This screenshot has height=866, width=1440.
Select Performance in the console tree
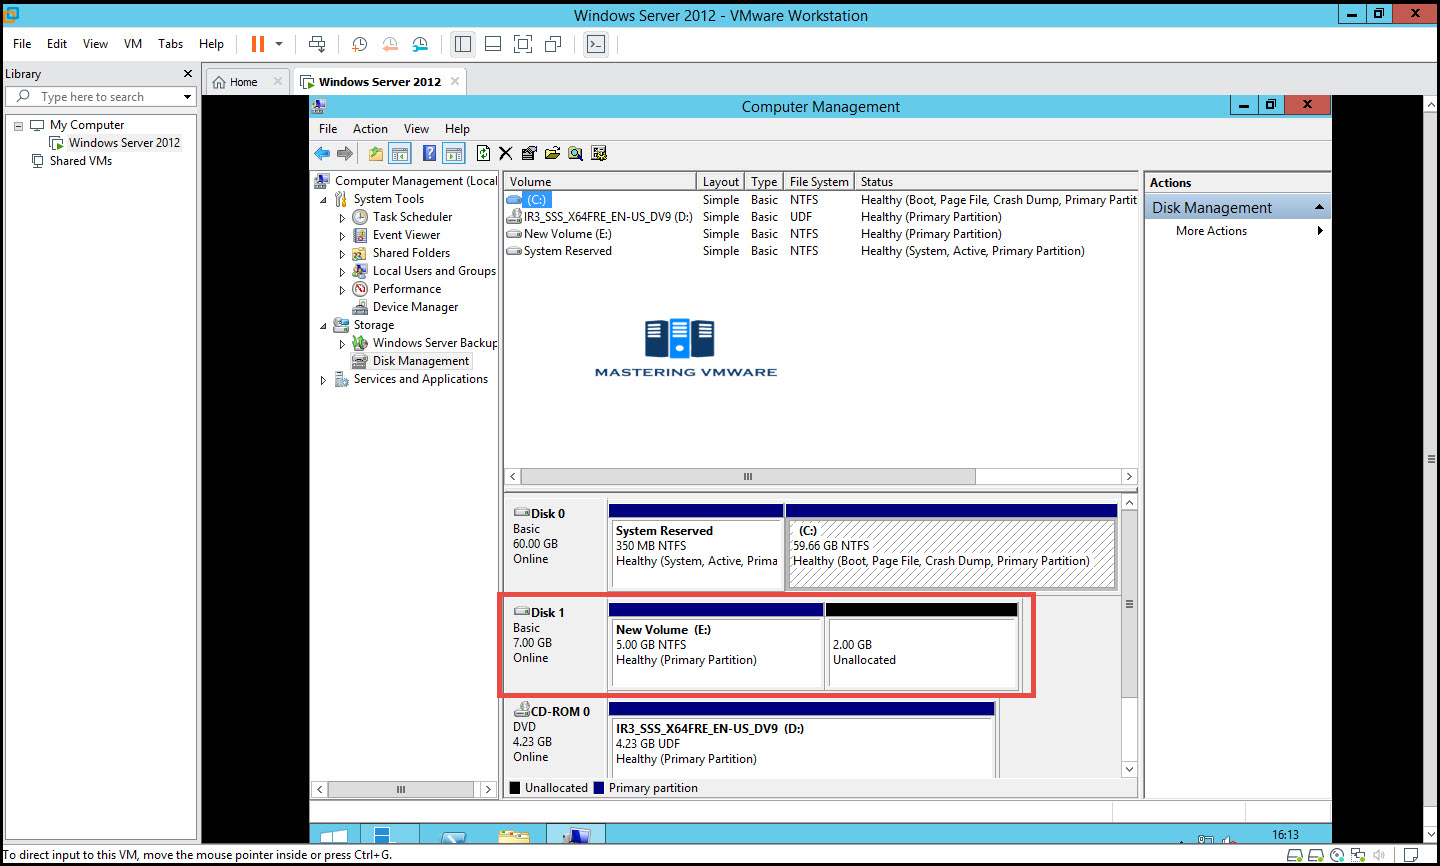(407, 289)
